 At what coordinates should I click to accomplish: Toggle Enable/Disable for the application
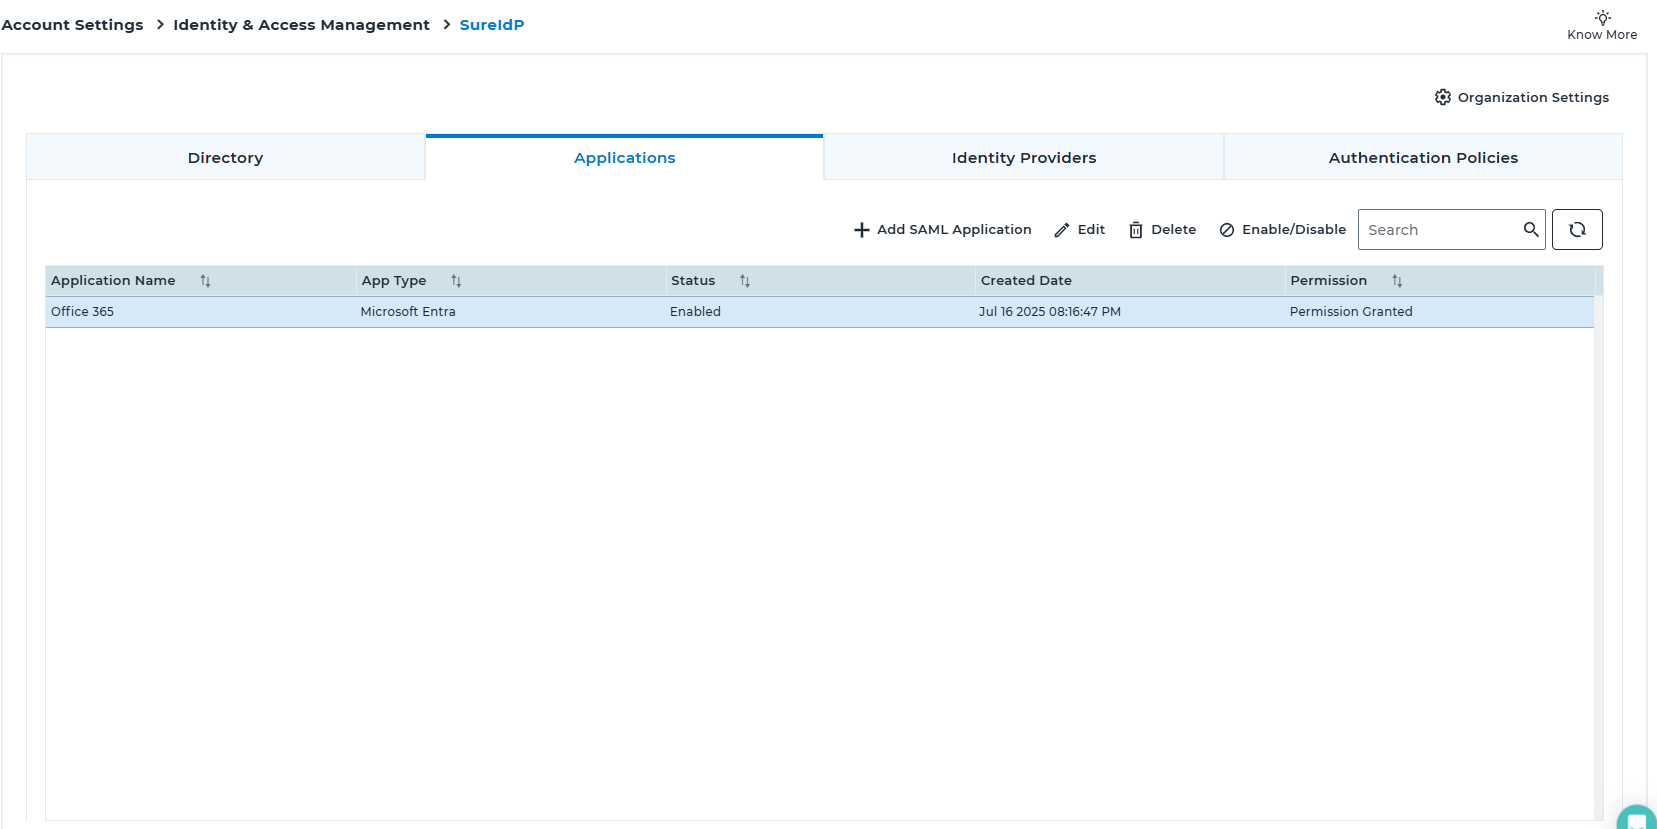(x=1283, y=230)
